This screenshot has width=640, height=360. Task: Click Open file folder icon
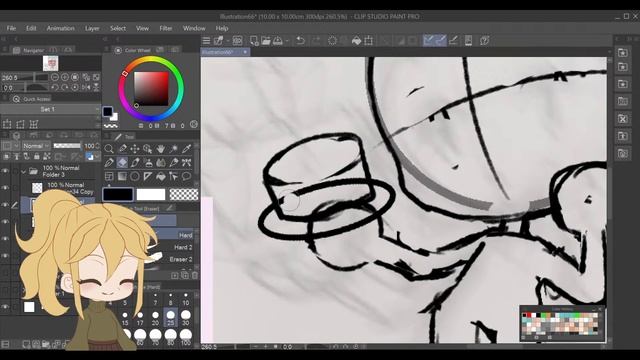(x=266, y=40)
